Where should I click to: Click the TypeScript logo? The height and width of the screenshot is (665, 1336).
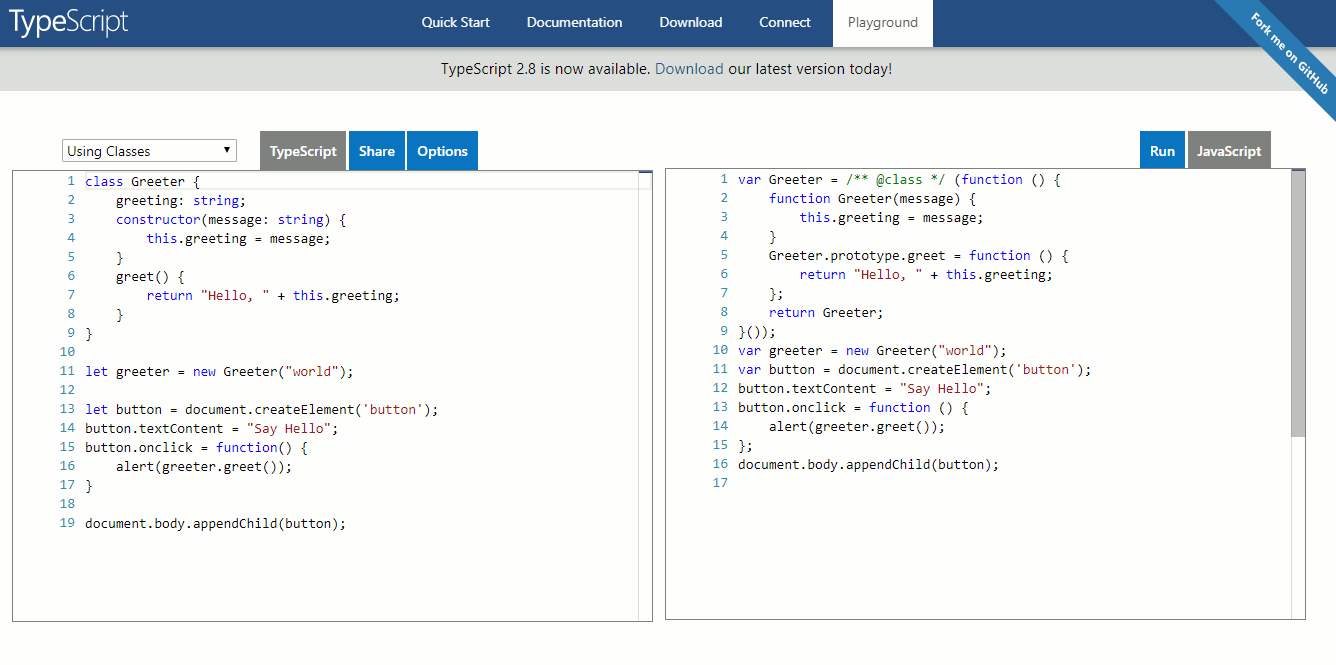[70, 23]
